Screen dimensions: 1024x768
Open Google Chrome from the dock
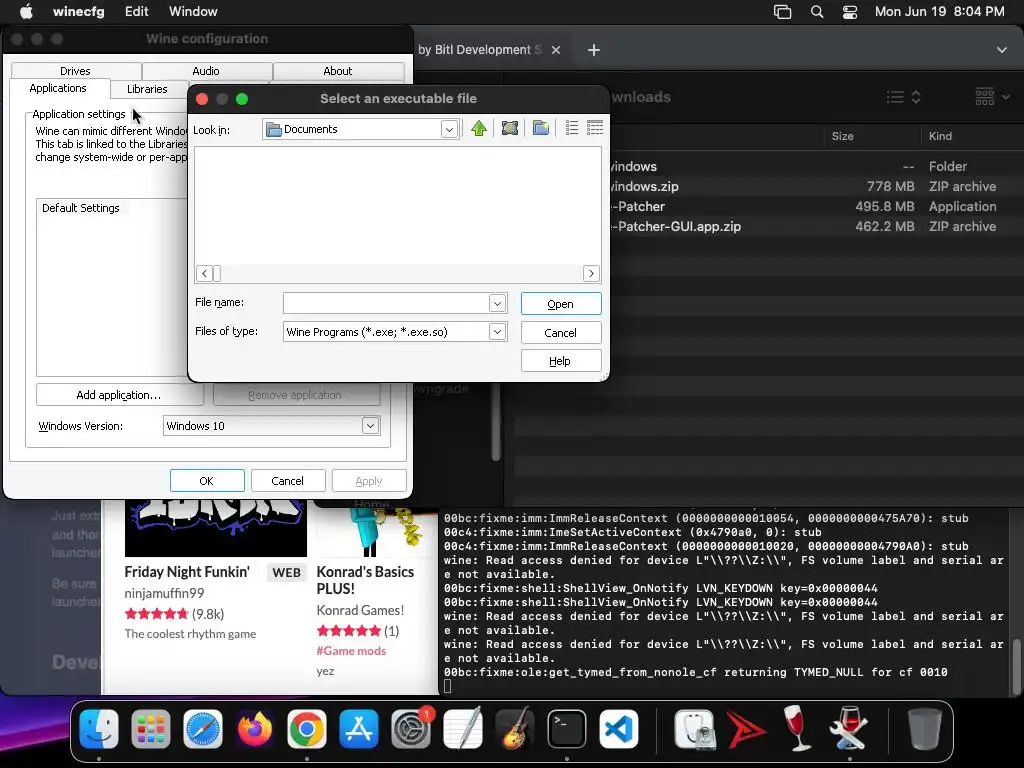coord(307,729)
